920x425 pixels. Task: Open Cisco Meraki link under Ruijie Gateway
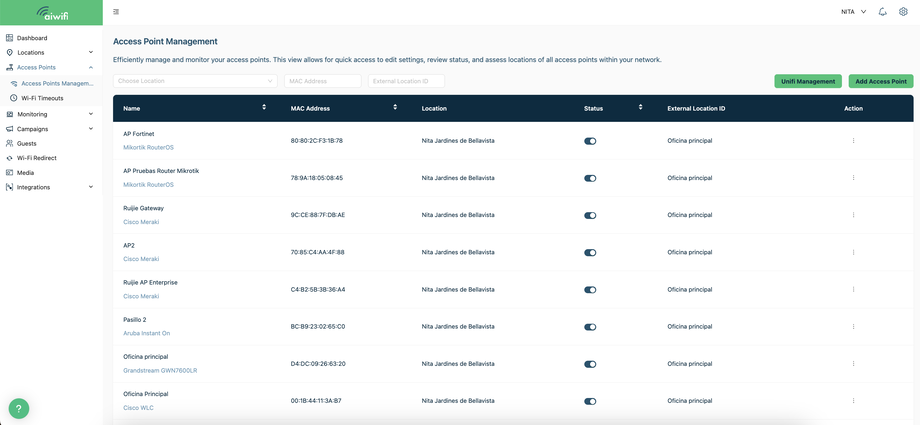[x=141, y=222]
